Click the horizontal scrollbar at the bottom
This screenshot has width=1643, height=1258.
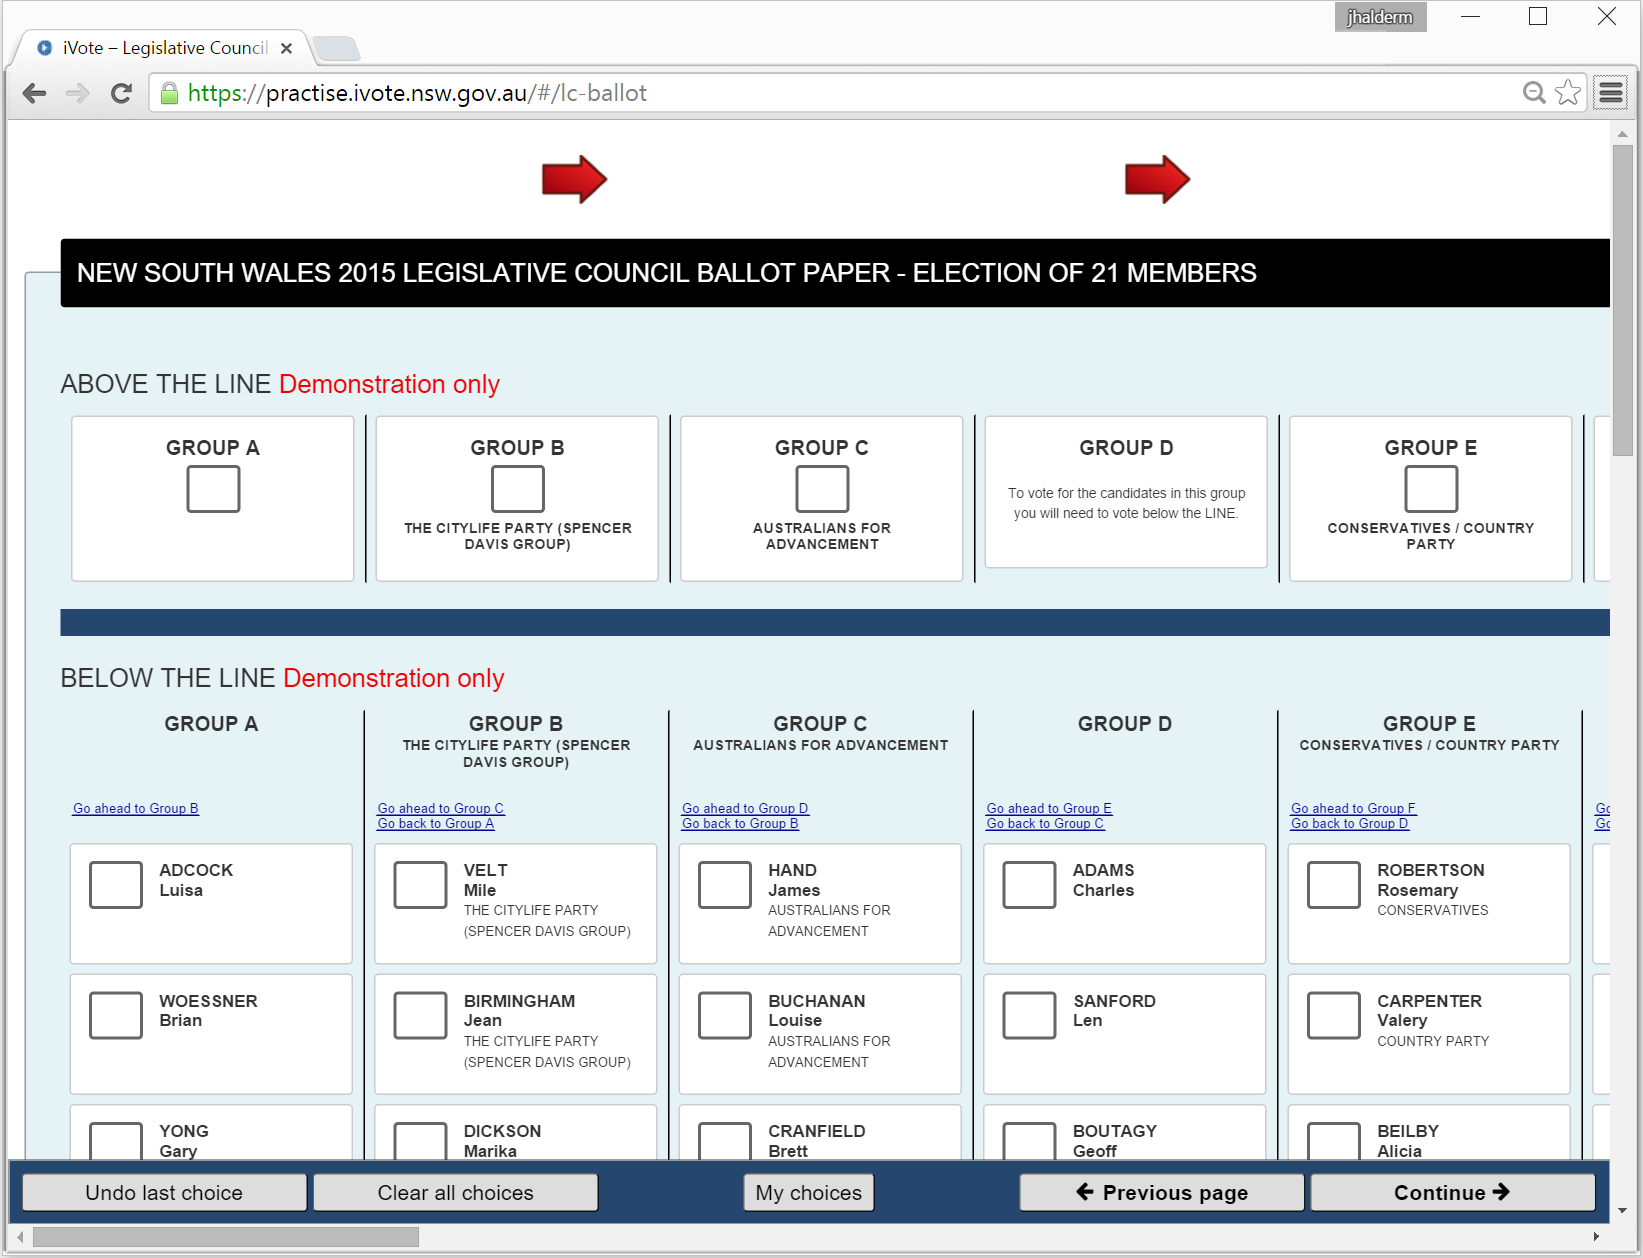[x=226, y=1237]
